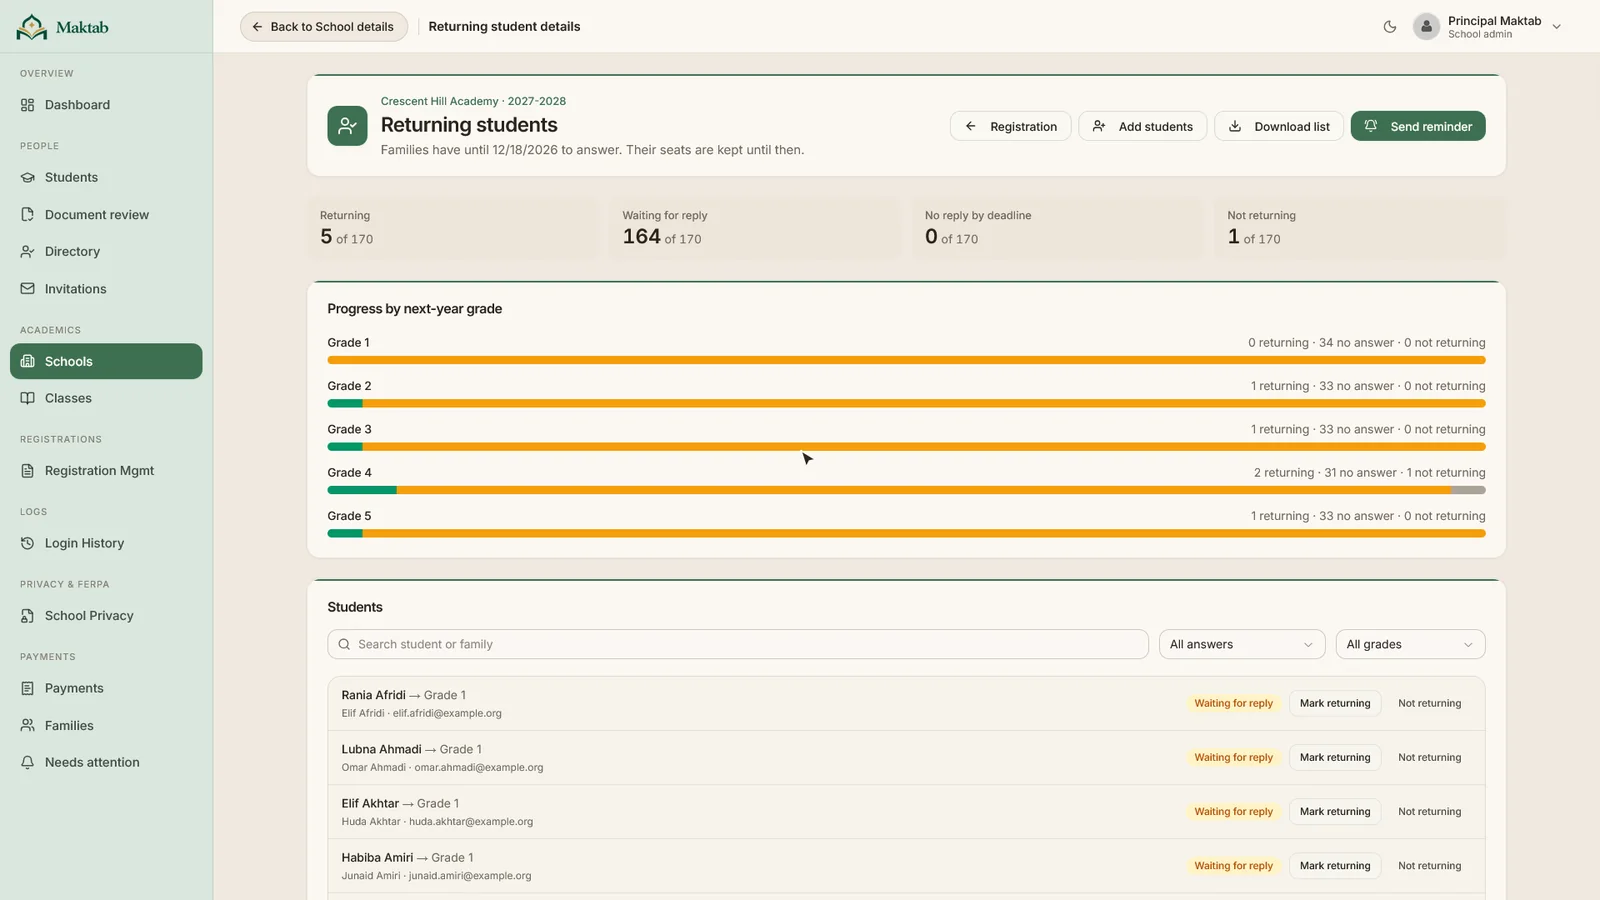Click the green Returning students header icon

pos(347,126)
